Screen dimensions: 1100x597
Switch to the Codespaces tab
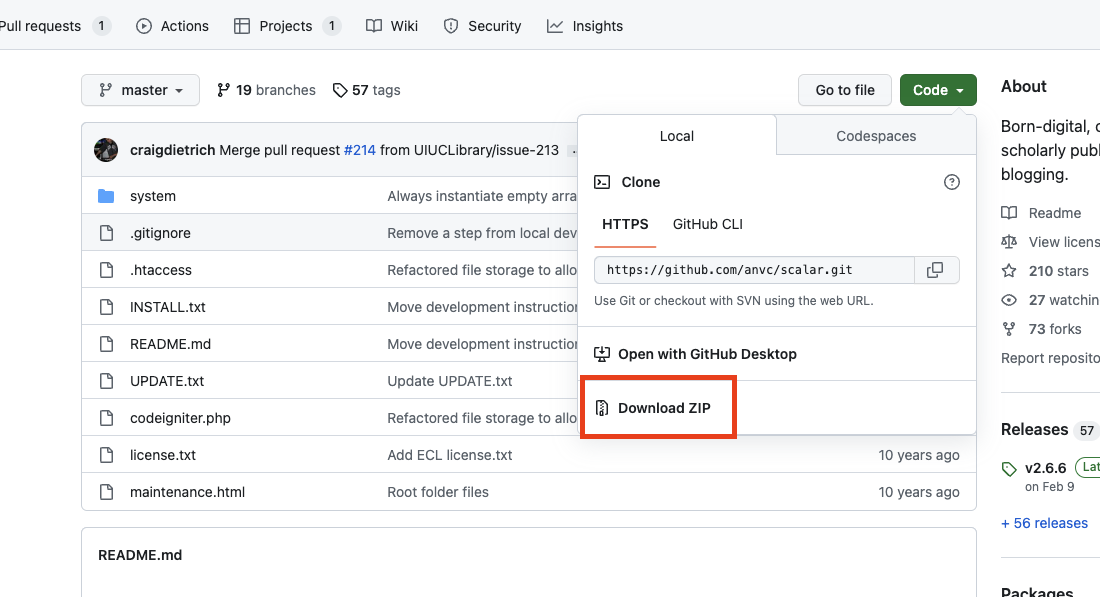pos(876,136)
